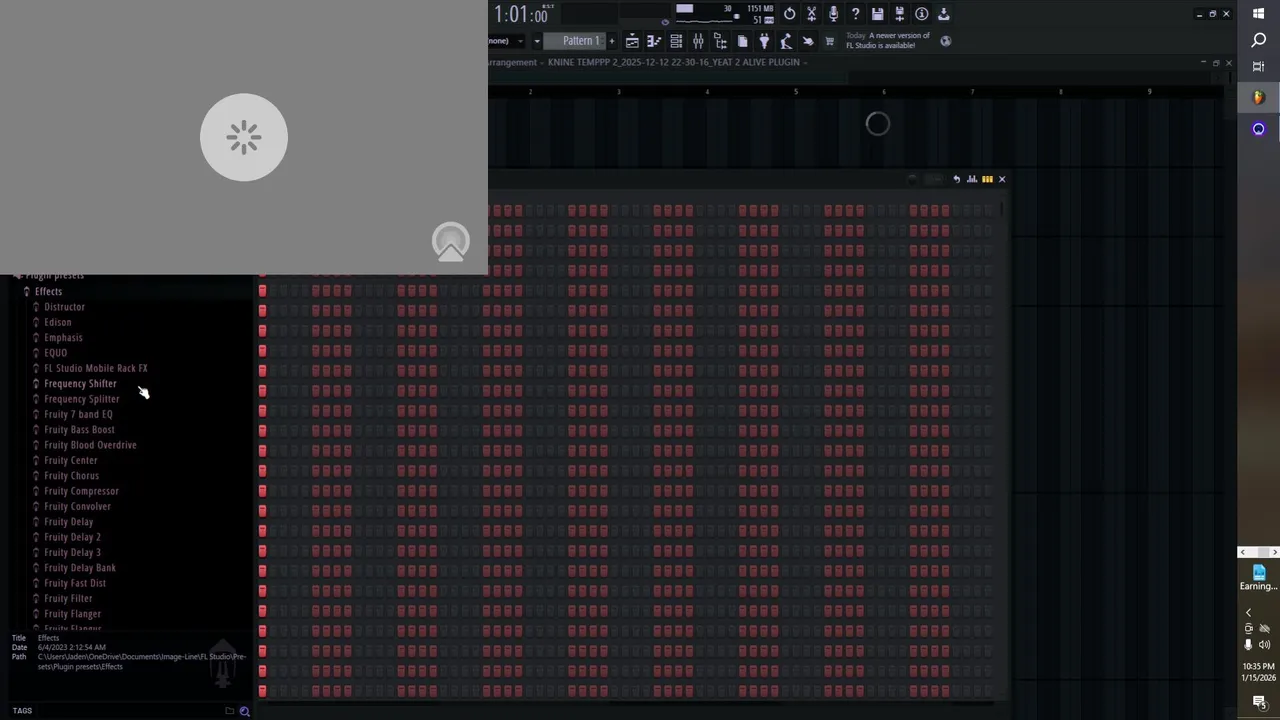Viewport: 1280px width, 720px height.
Task: Click the CPU memory monitor panel
Action: coord(723,13)
